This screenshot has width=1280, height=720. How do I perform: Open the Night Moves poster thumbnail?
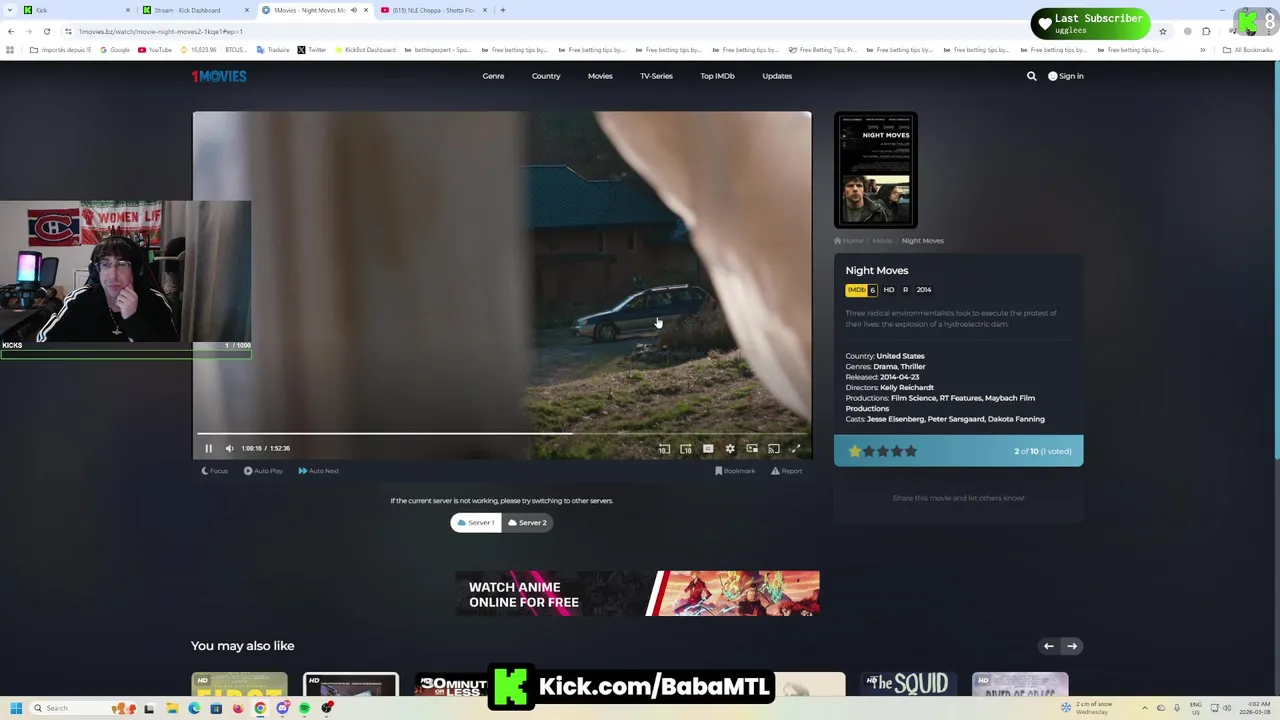point(876,170)
